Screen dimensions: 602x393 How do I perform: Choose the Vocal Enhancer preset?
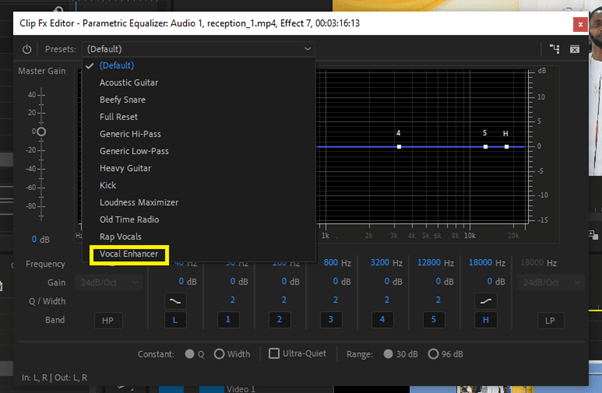click(129, 254)
